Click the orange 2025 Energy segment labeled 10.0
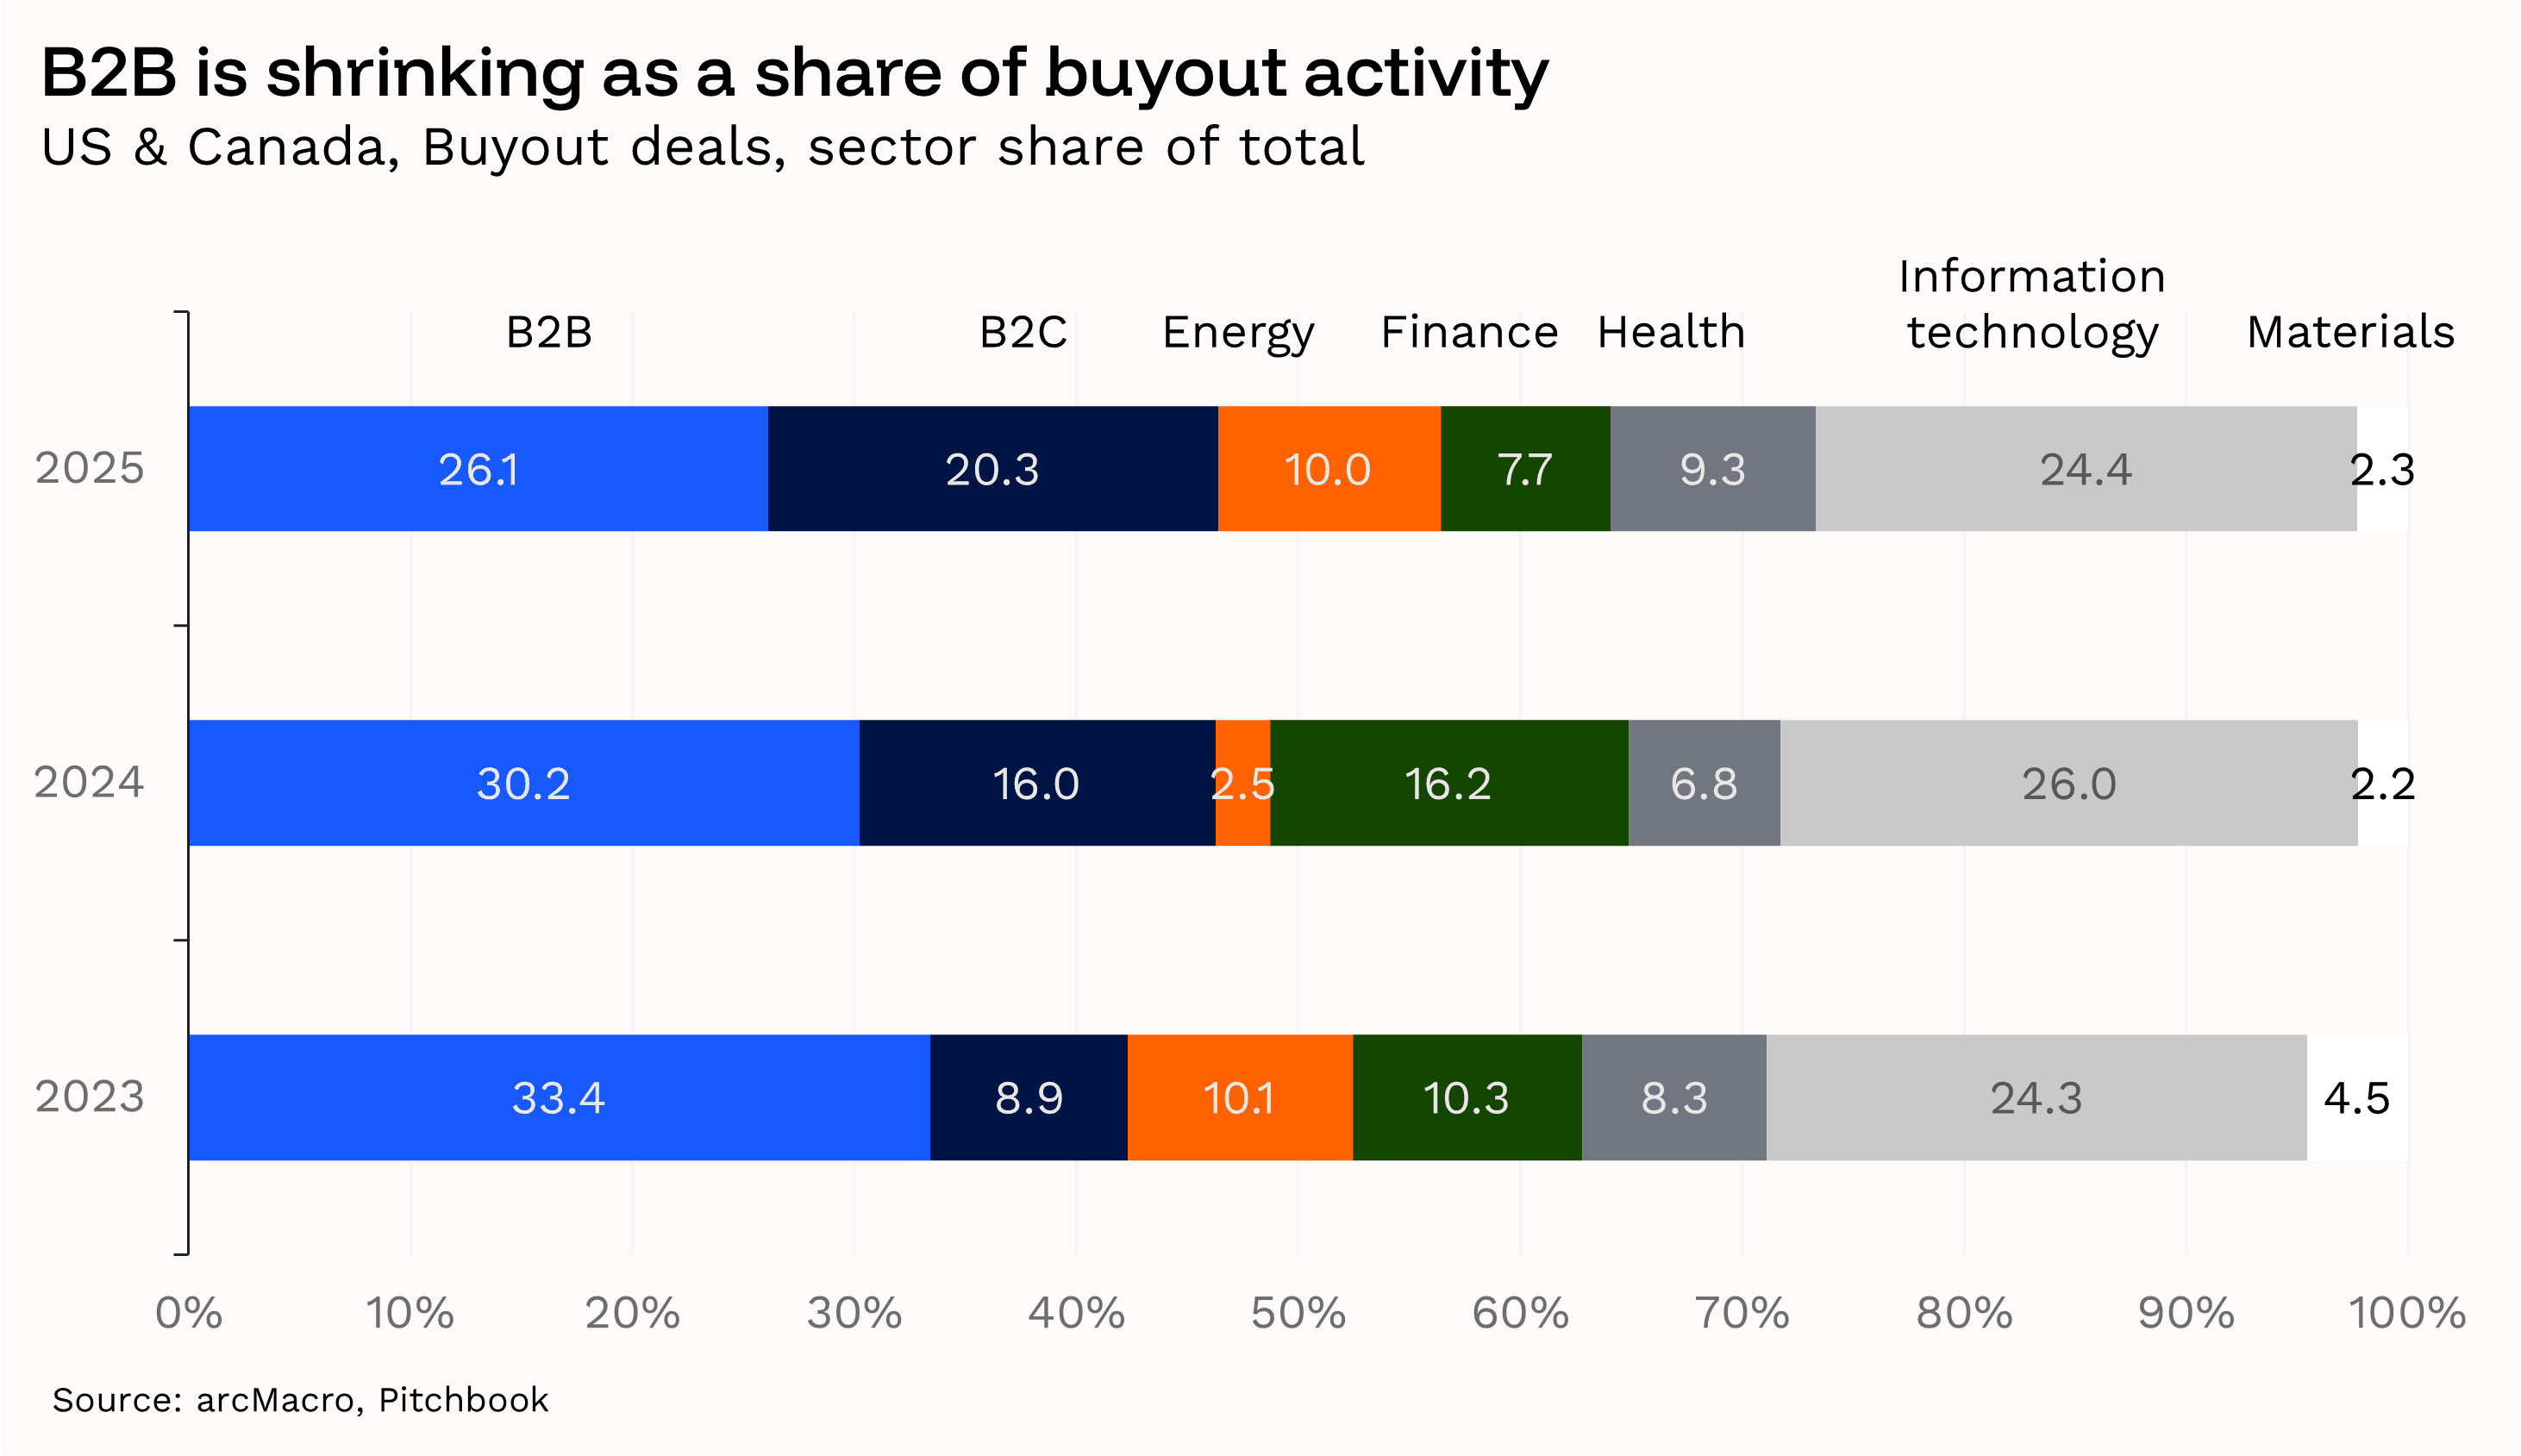 coord(1328,469)
